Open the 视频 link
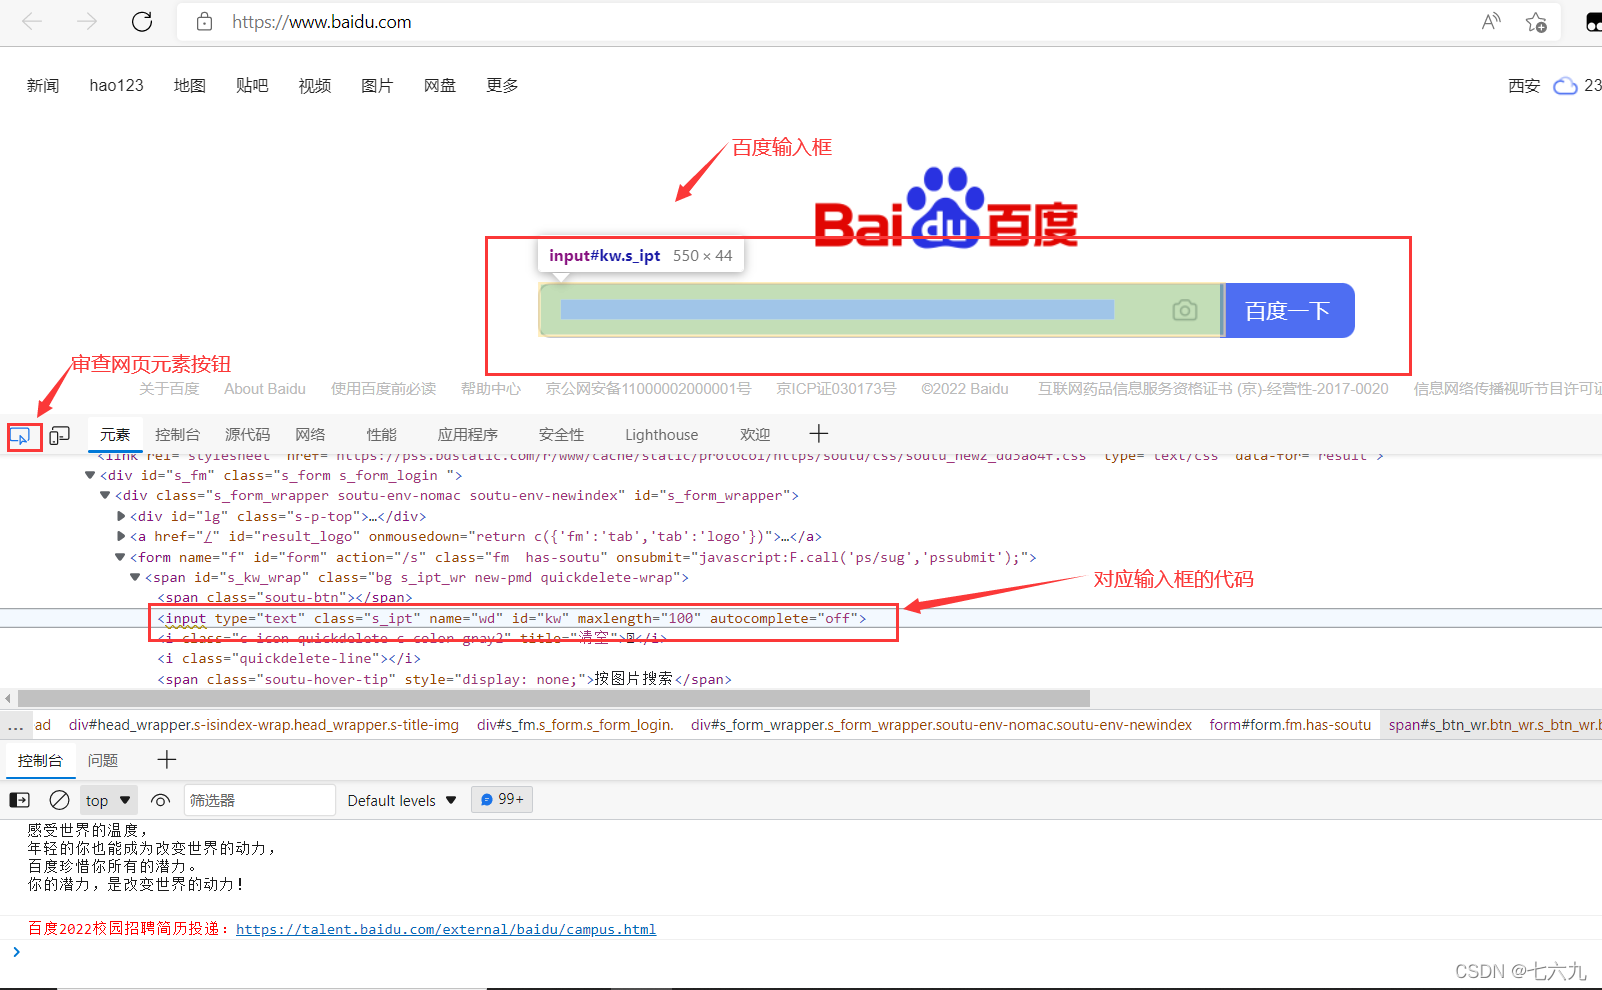This screenshot has width=1602, height=990. (x=314, y=85)
